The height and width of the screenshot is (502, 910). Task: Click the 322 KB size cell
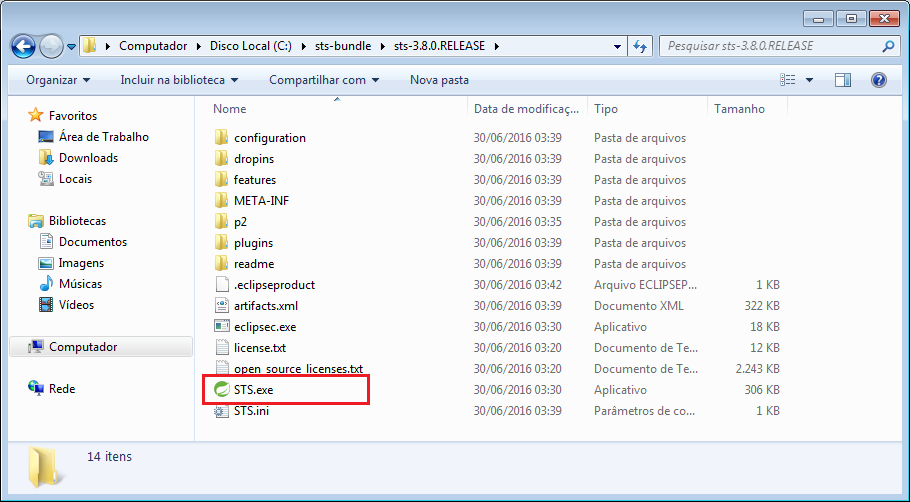(x=762, y=306)
